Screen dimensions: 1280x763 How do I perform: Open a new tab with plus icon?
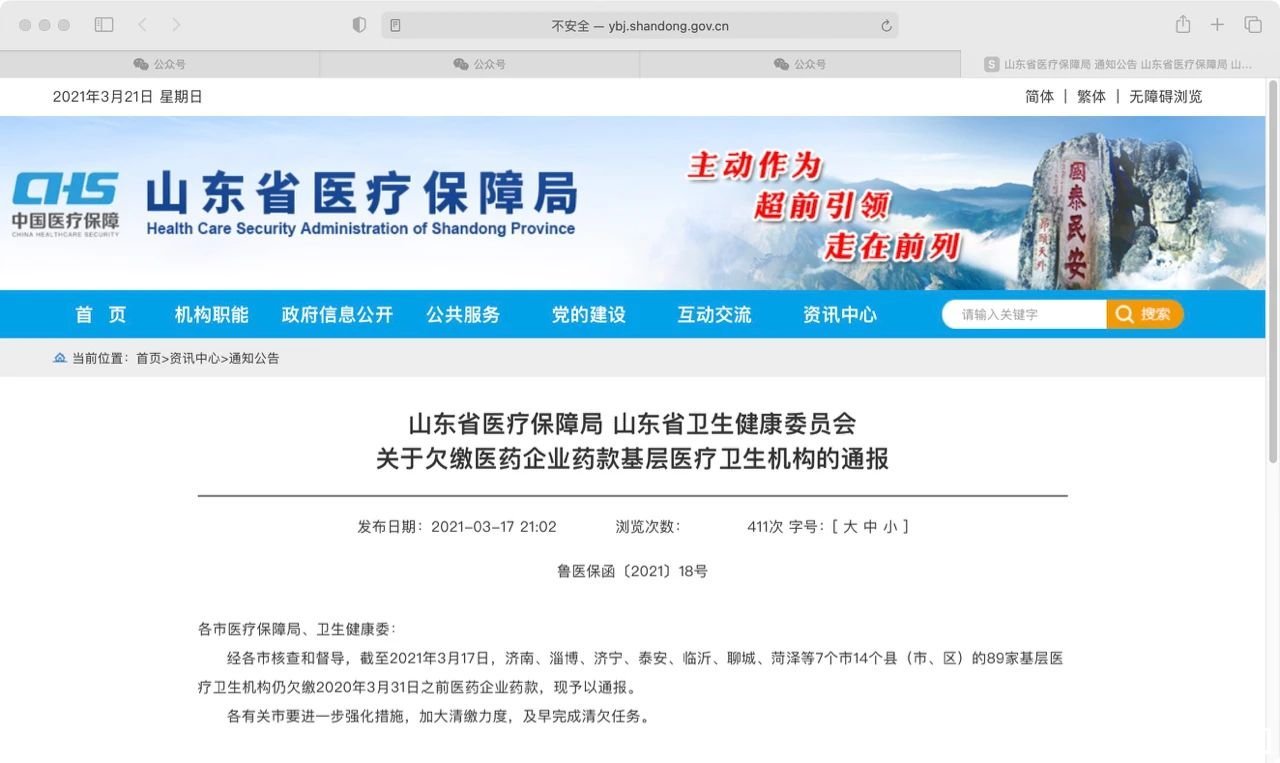pyautogui.click(x=1217, y=25)
